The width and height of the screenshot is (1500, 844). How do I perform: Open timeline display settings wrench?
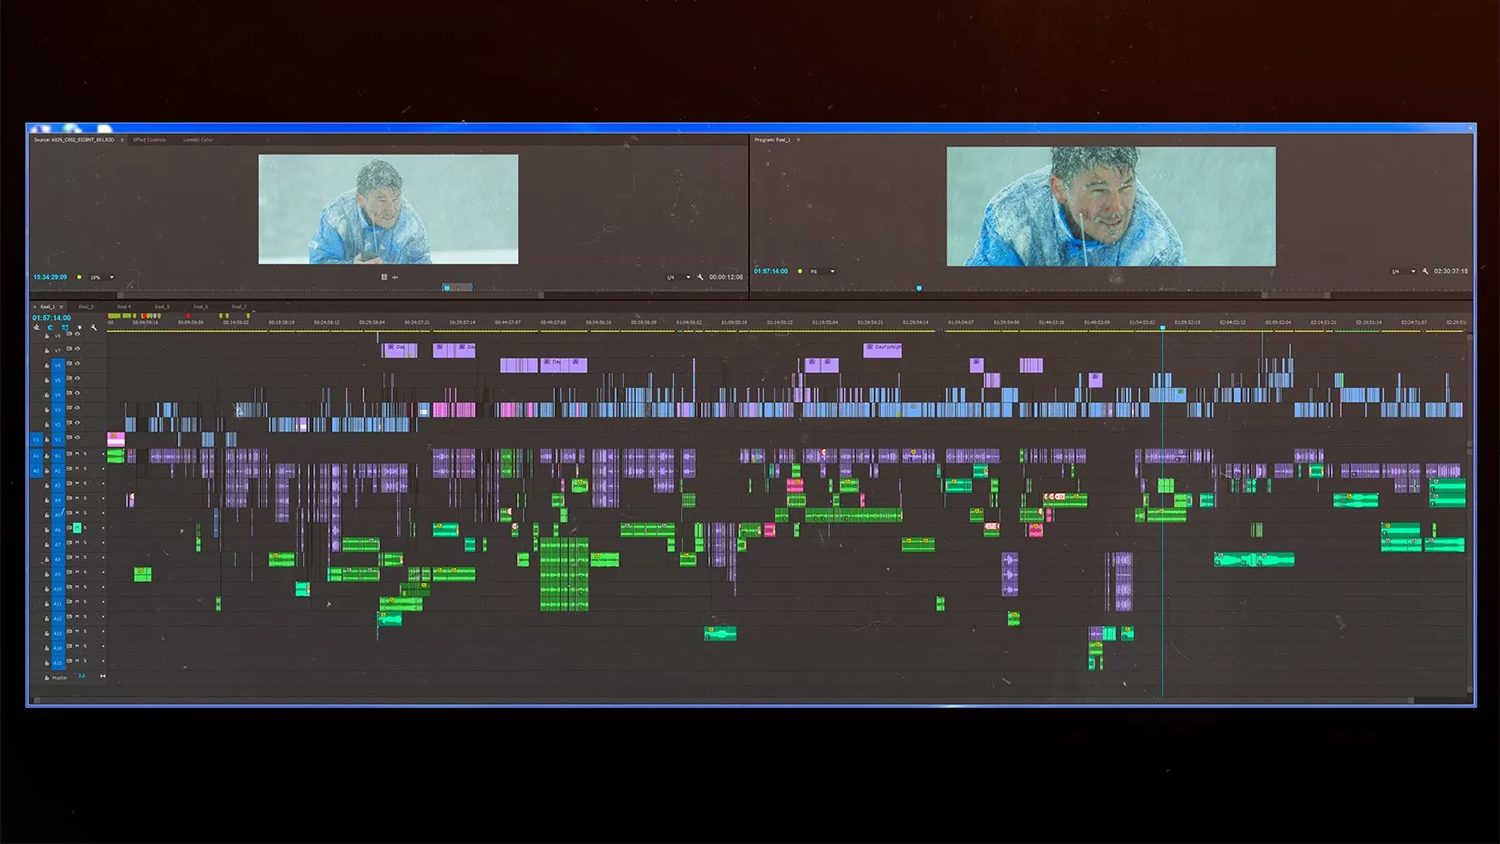click(94, 327)
